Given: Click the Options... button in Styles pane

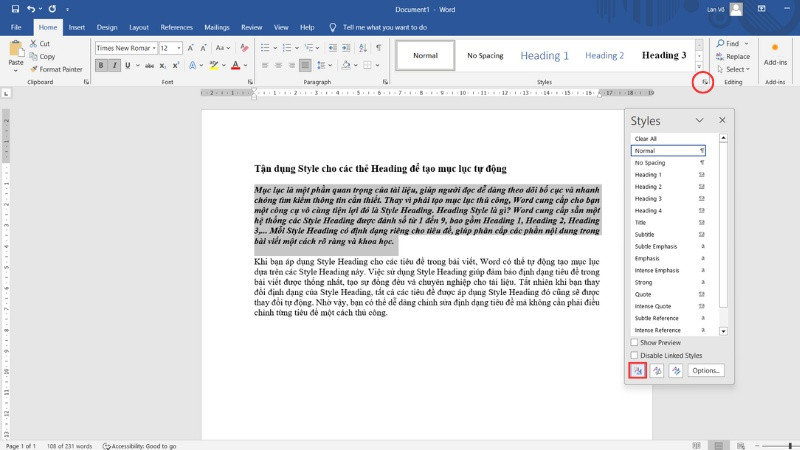Looking at the screenshot, I should click(705, 370).
